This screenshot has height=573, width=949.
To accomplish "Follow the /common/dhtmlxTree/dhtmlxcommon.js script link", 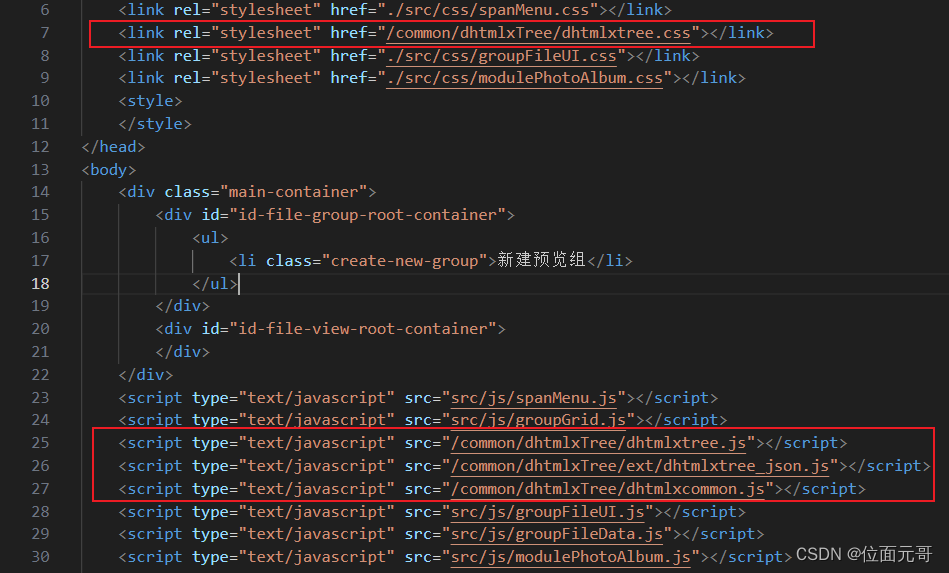I will tap(608, 489).
